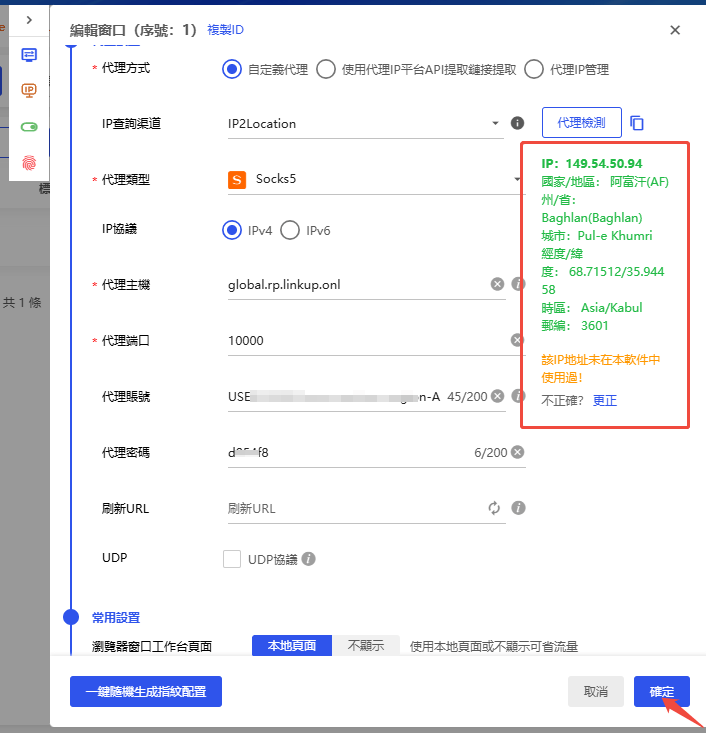Click the 國家/地區: 阿富汗(AF) text
This screenshot has height=733, width=706.
click(605, 181)
